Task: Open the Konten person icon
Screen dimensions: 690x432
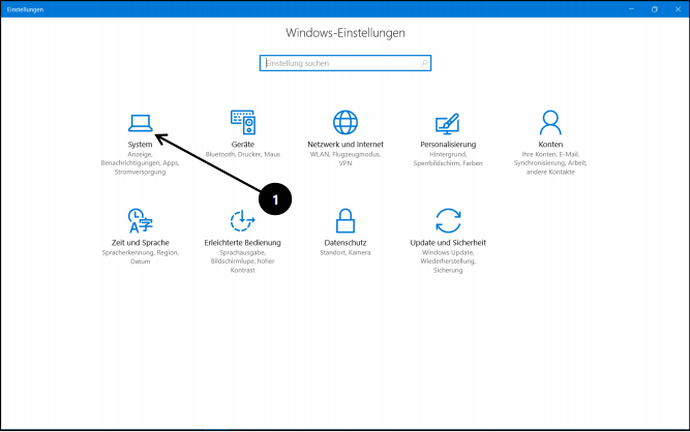Action: click(551, 122)
